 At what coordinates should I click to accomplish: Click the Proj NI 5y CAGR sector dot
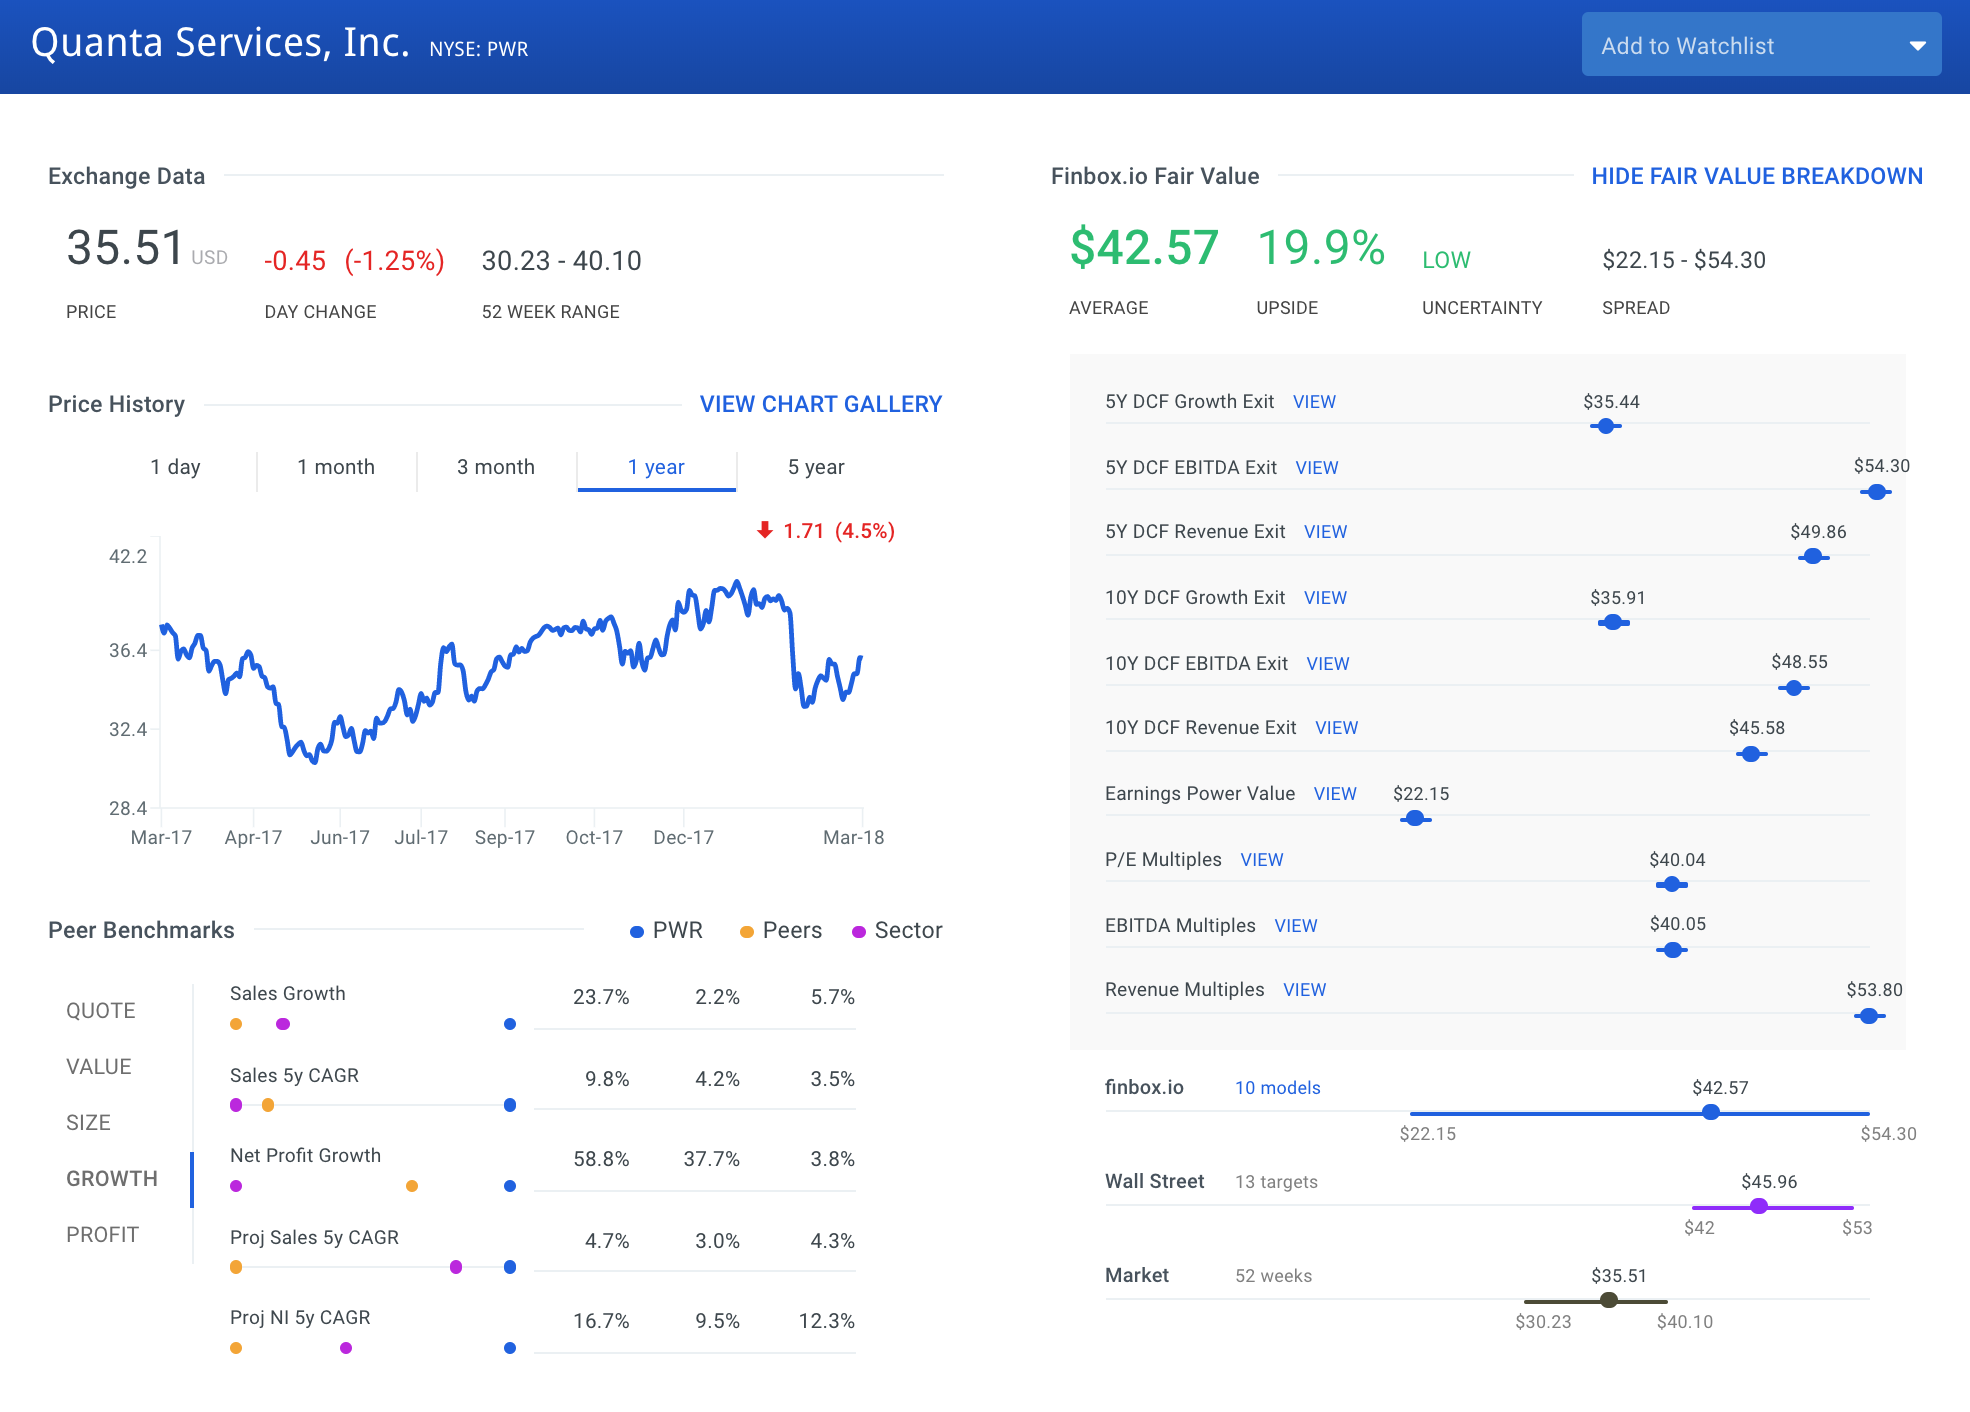point(346,1348)
